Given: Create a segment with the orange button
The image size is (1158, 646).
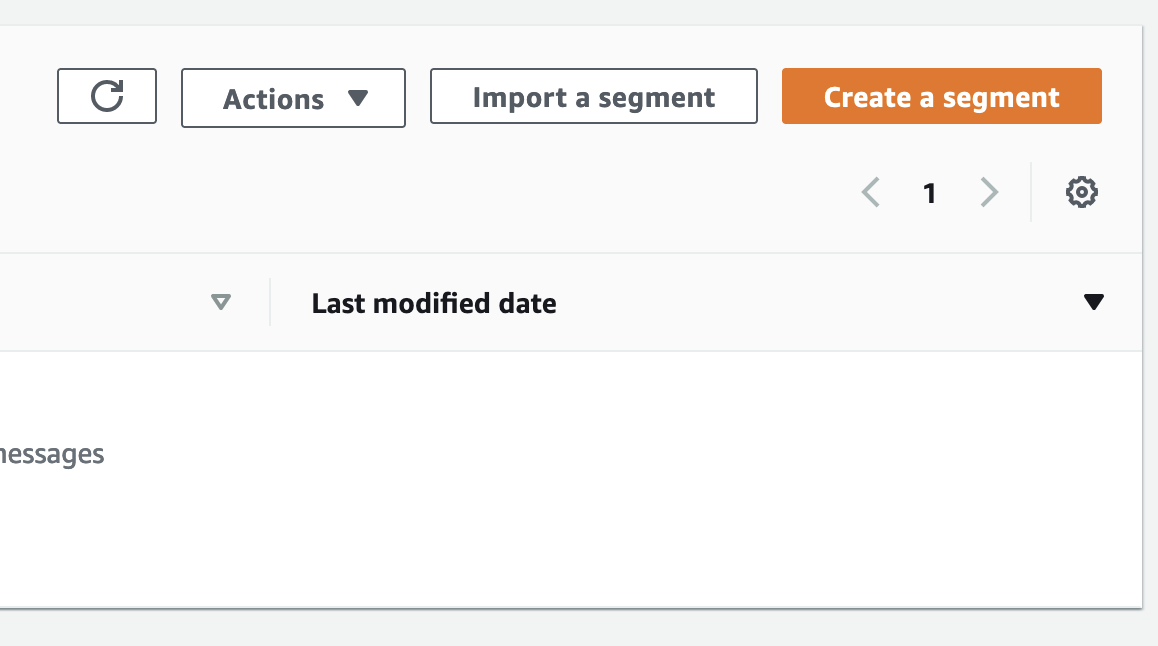Looking at the screenshot, I should [x=942, y=96].
